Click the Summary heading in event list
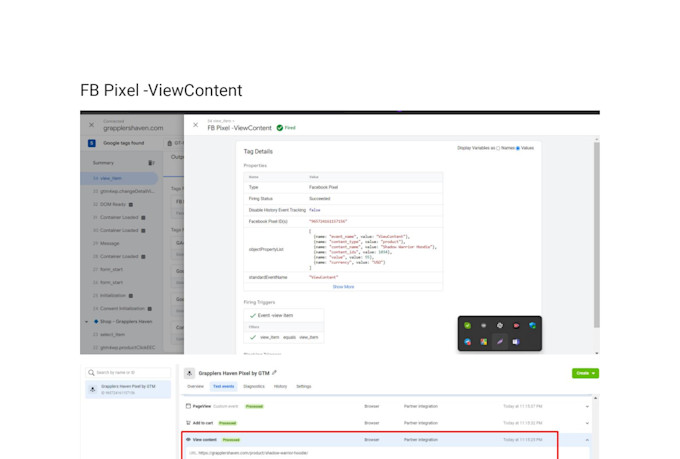 pyautogui.click(x=103, y=163)
